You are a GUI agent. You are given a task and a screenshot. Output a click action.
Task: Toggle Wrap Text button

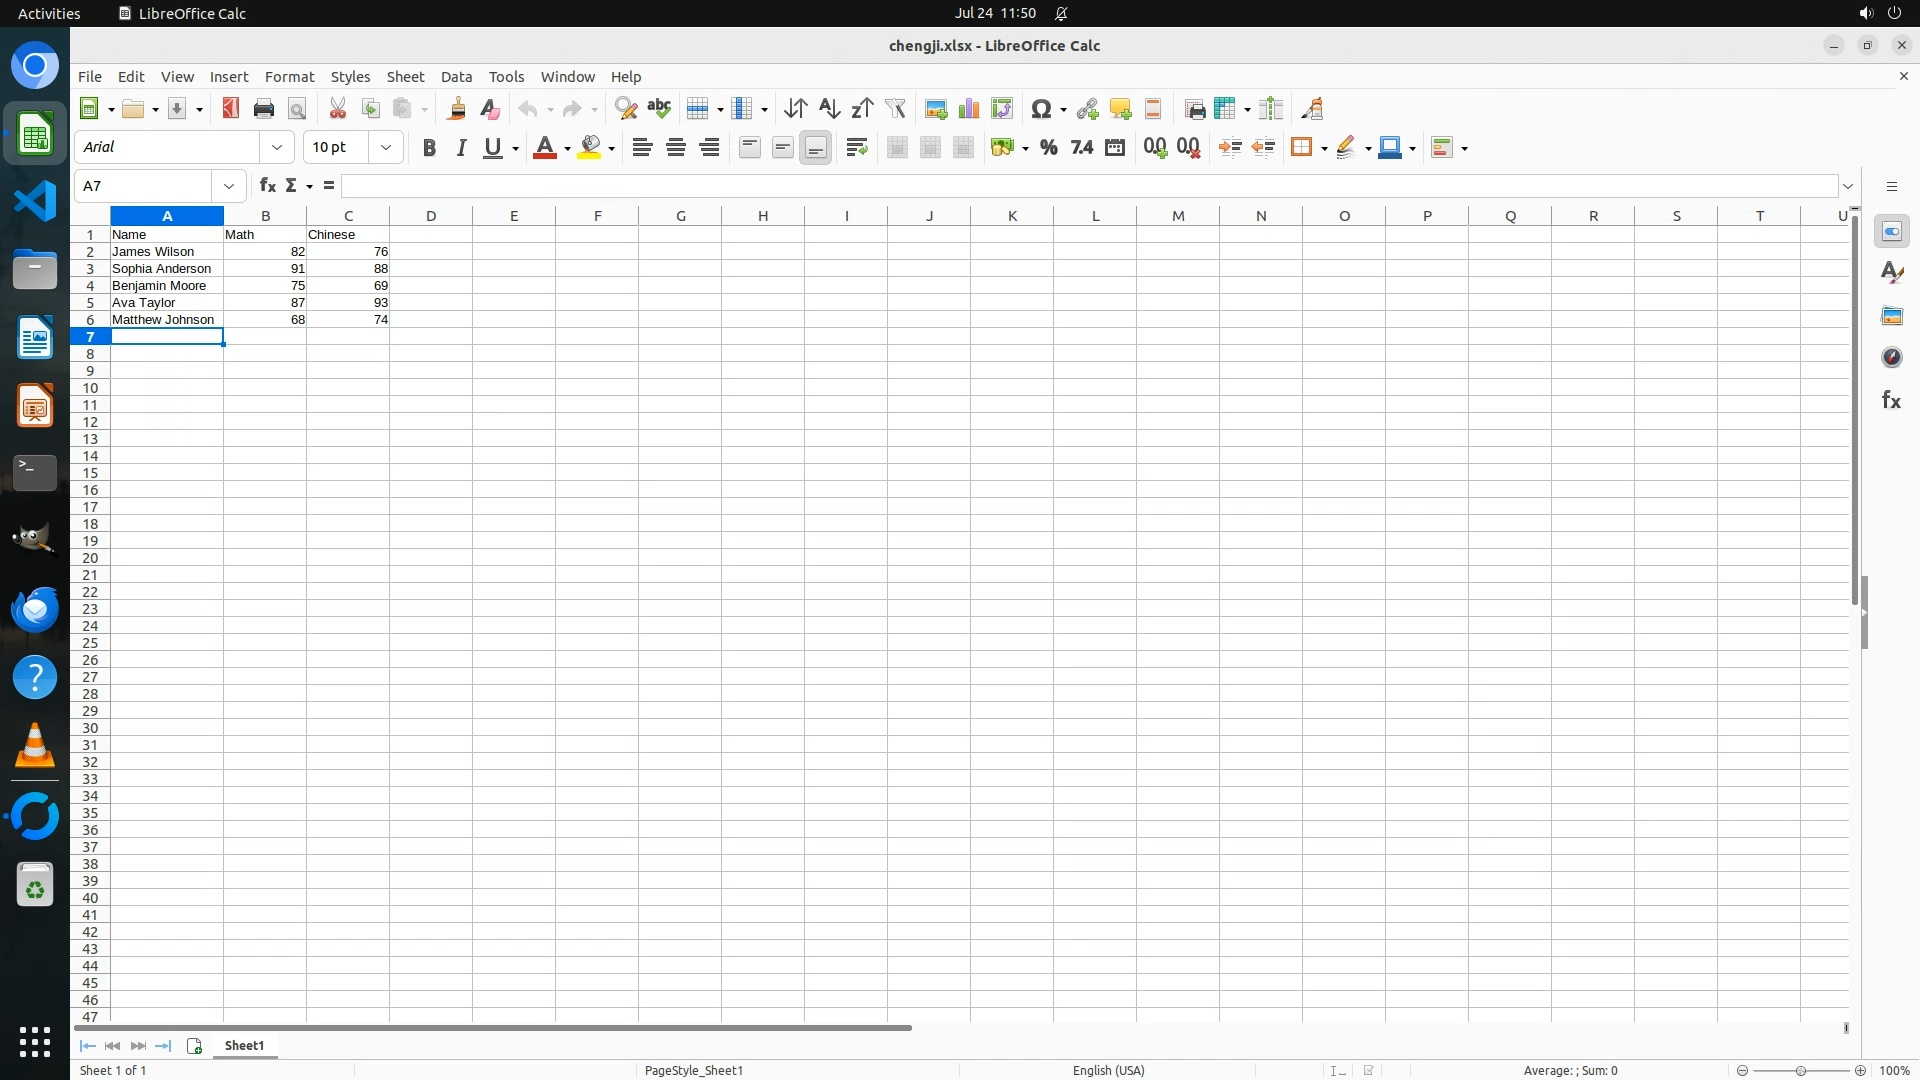coord(856,148)
